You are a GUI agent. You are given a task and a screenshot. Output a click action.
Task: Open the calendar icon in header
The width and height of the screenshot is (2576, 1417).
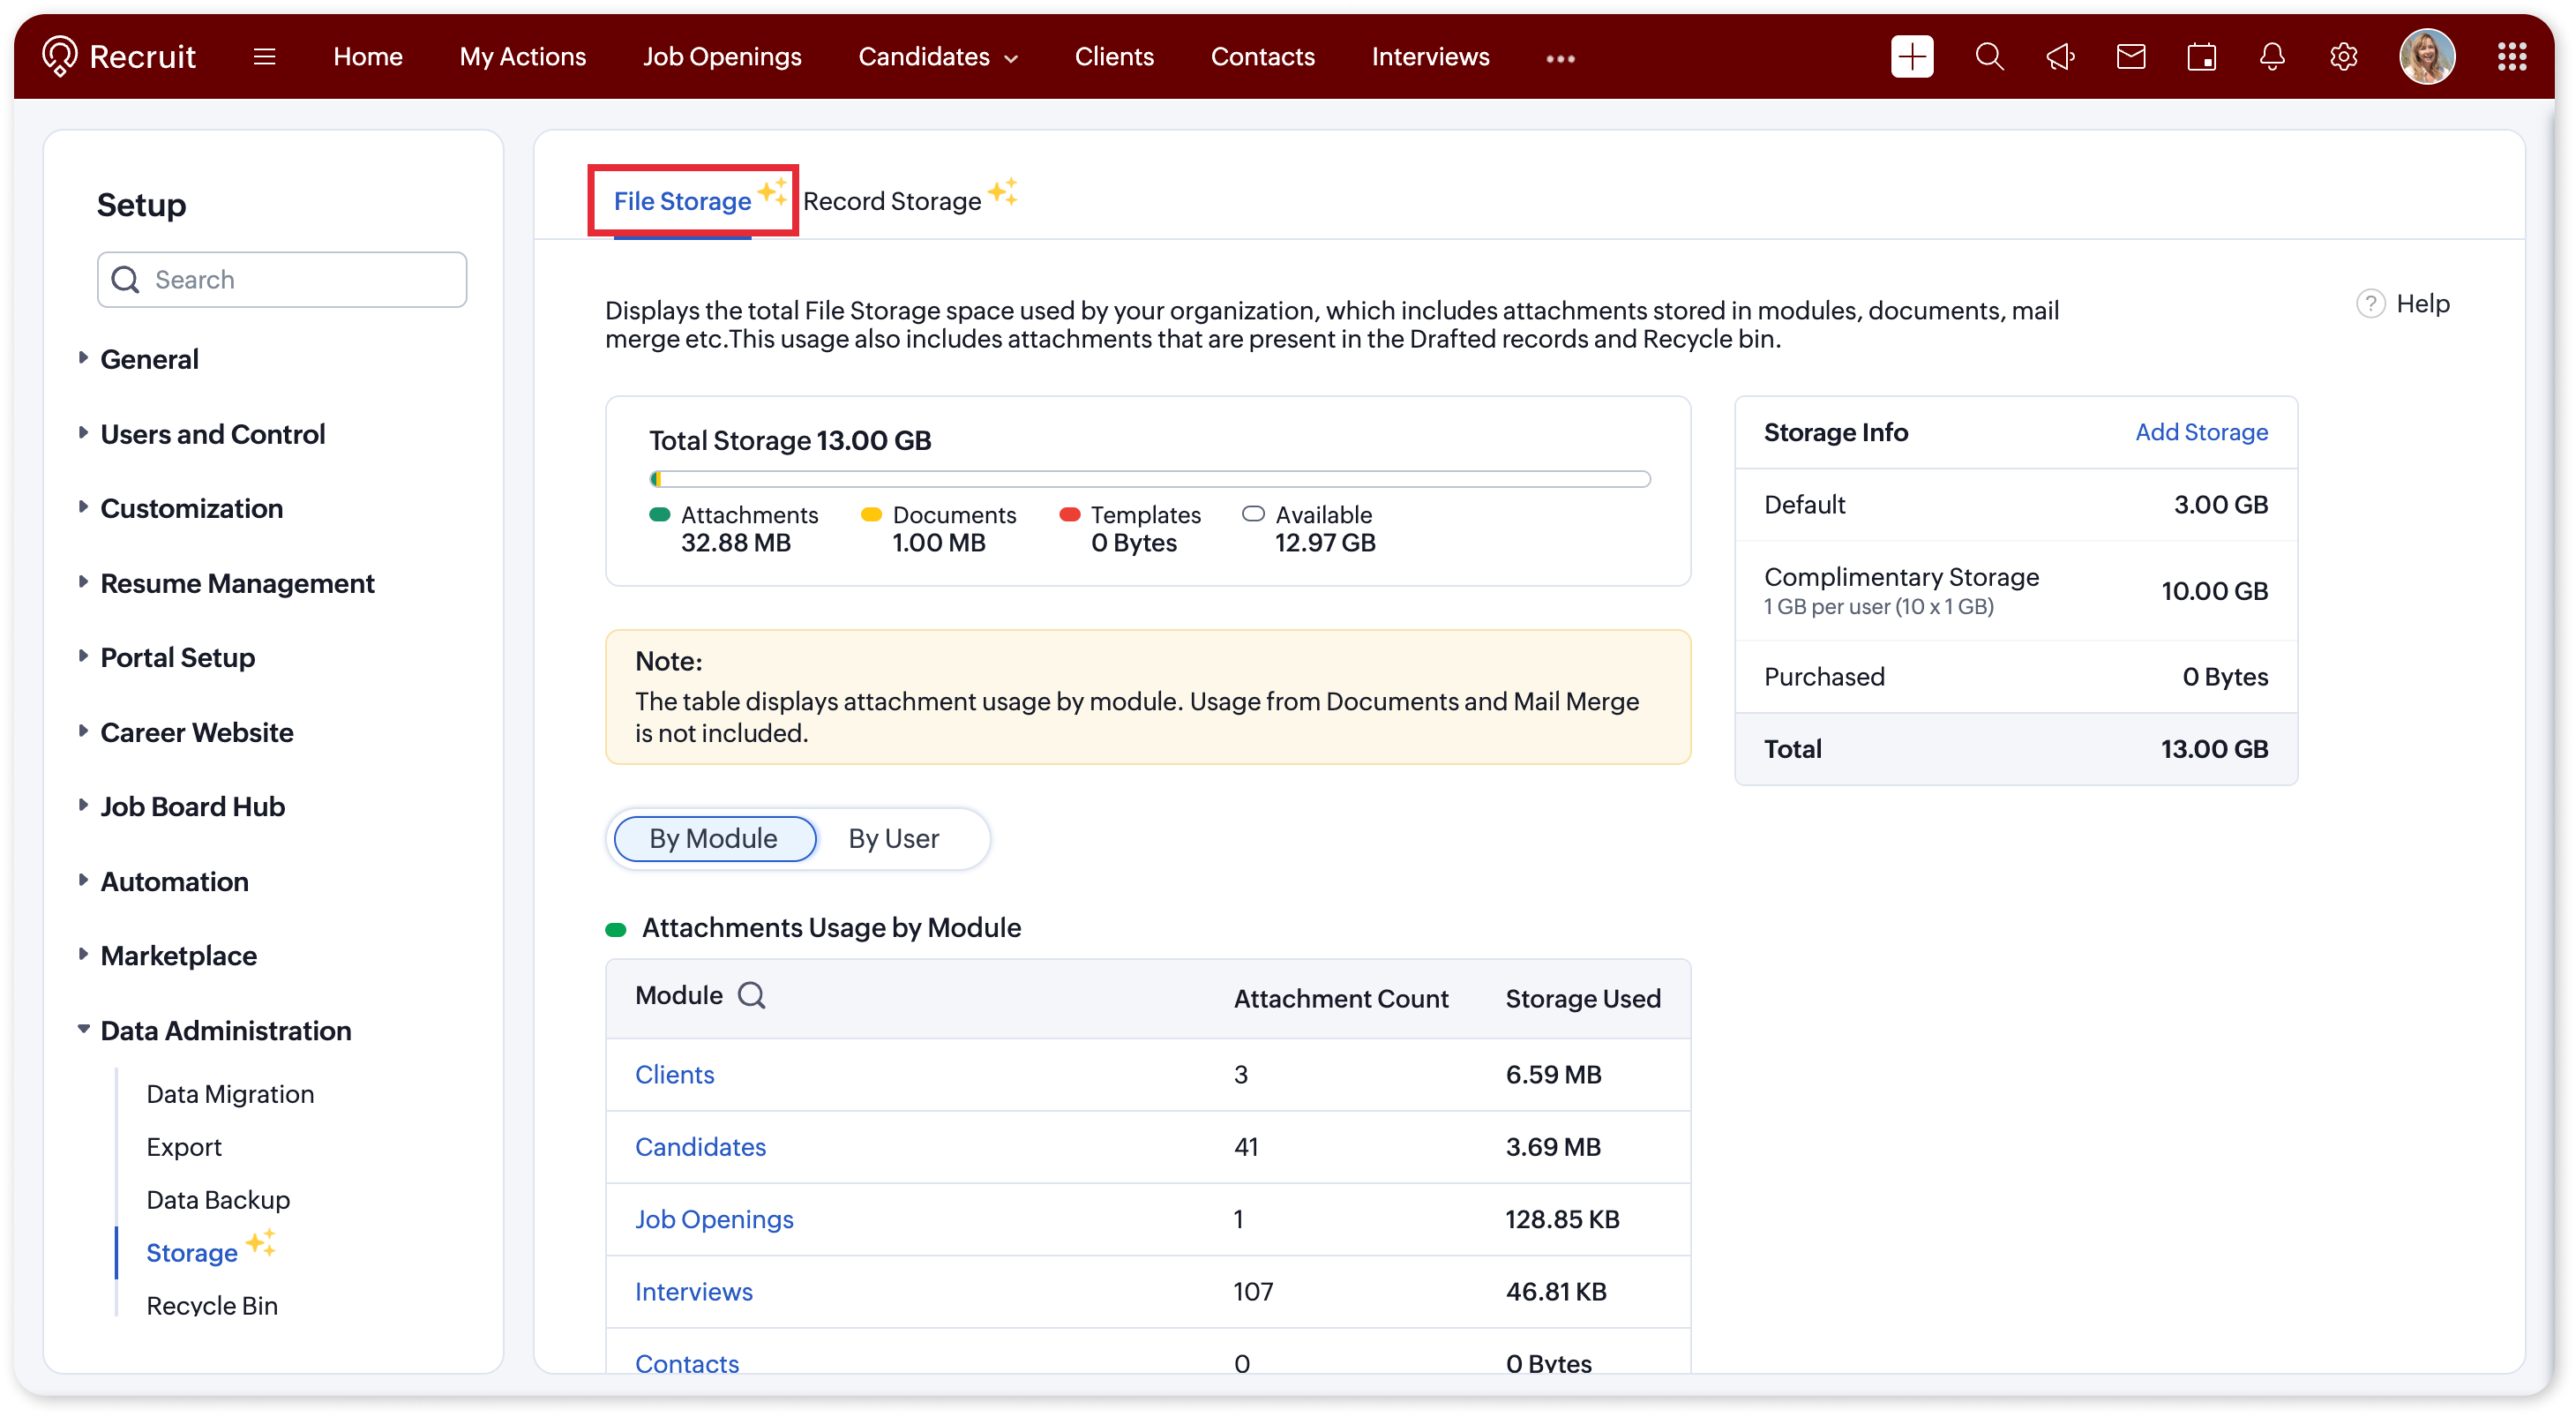(x=2201, y=57)
